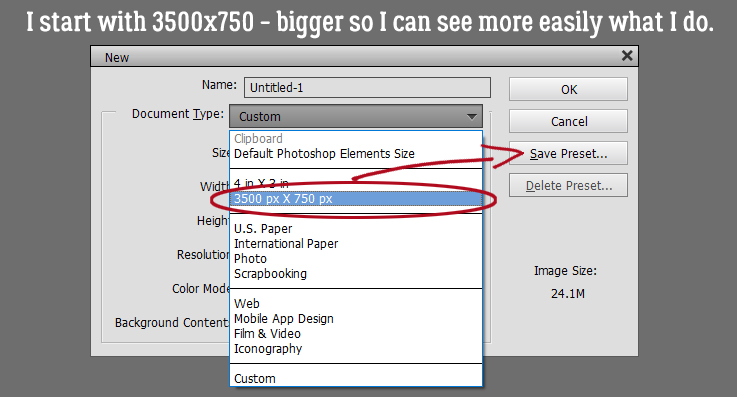Select Iconography from the list

[356, 349]
